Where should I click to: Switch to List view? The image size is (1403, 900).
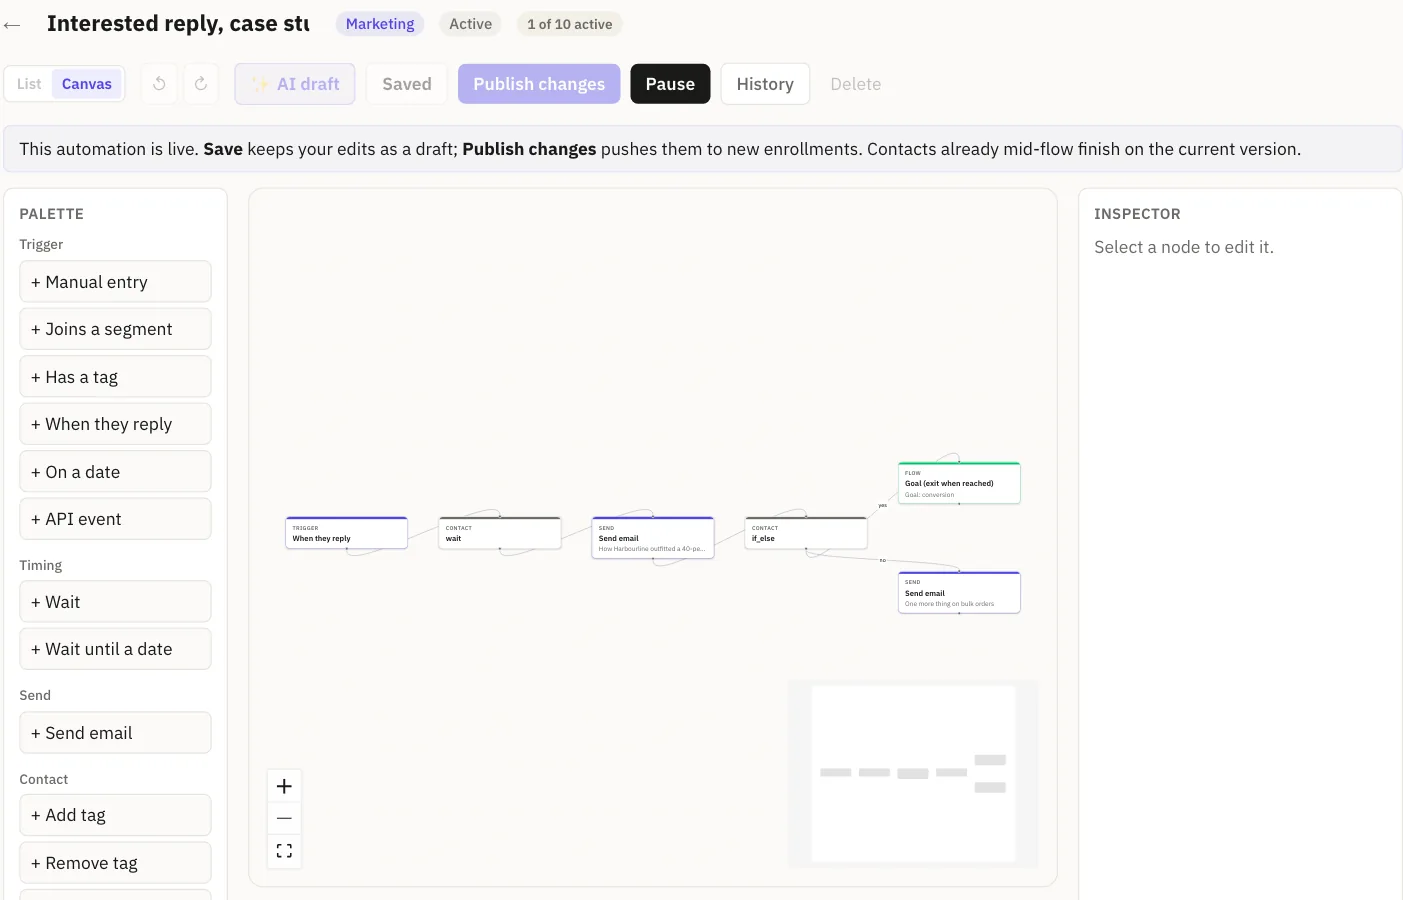pyautogui.click(x=29, y=84)
